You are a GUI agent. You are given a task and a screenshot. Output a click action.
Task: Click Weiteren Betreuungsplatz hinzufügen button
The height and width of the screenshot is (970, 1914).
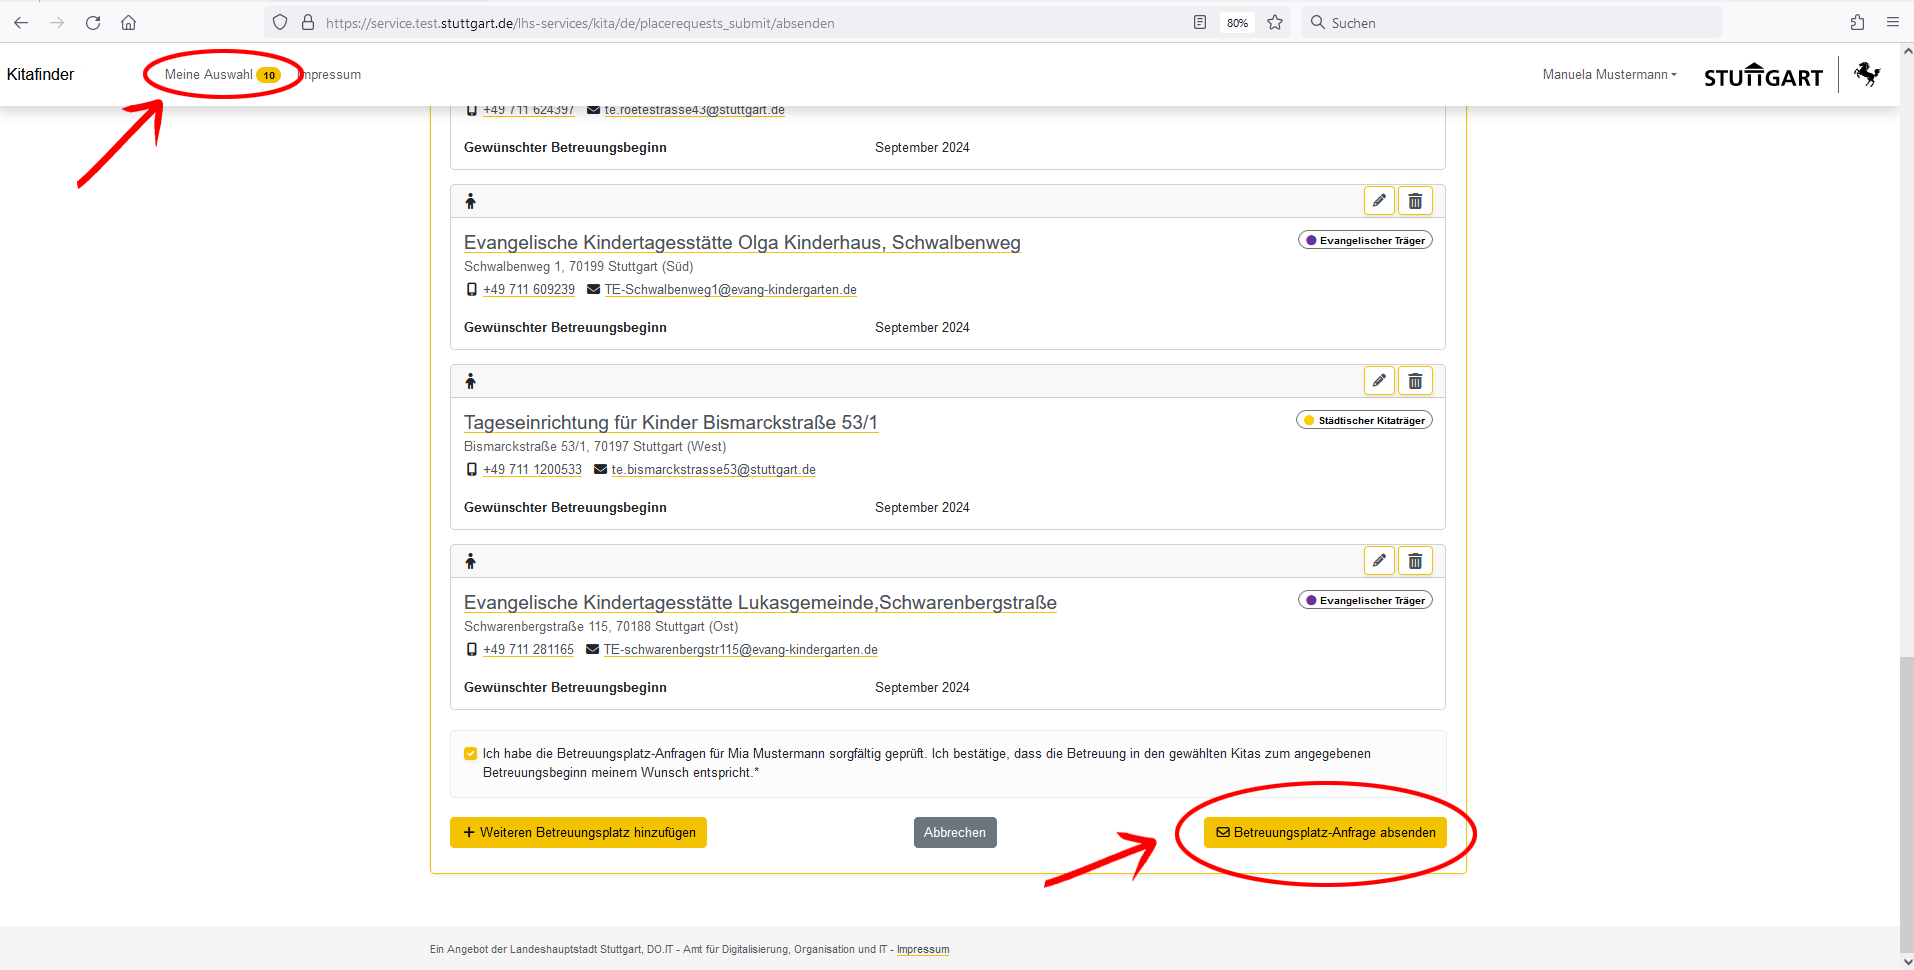click(578, 833)
